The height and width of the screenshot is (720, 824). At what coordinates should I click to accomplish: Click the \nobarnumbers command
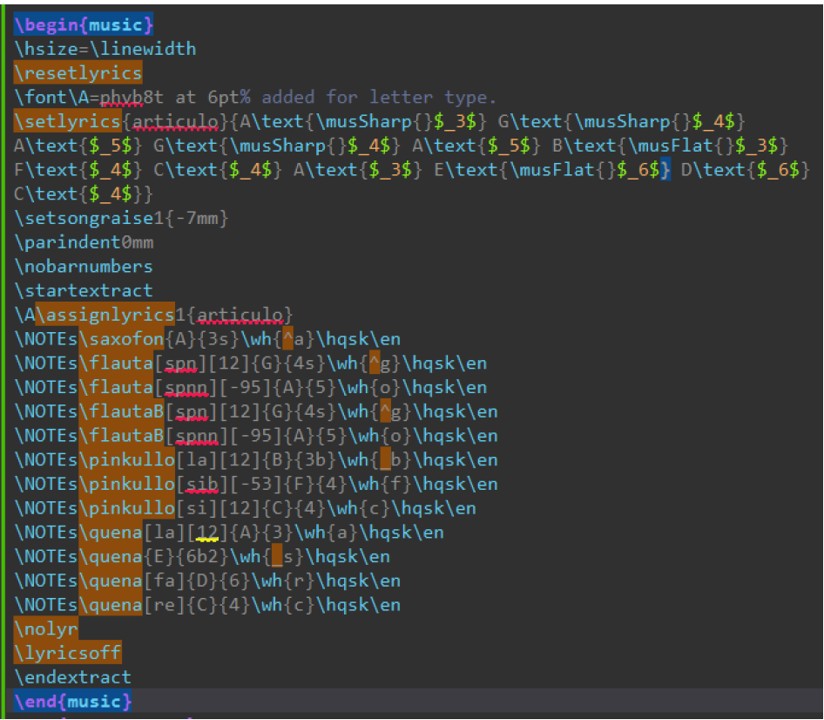pos(83,266)
